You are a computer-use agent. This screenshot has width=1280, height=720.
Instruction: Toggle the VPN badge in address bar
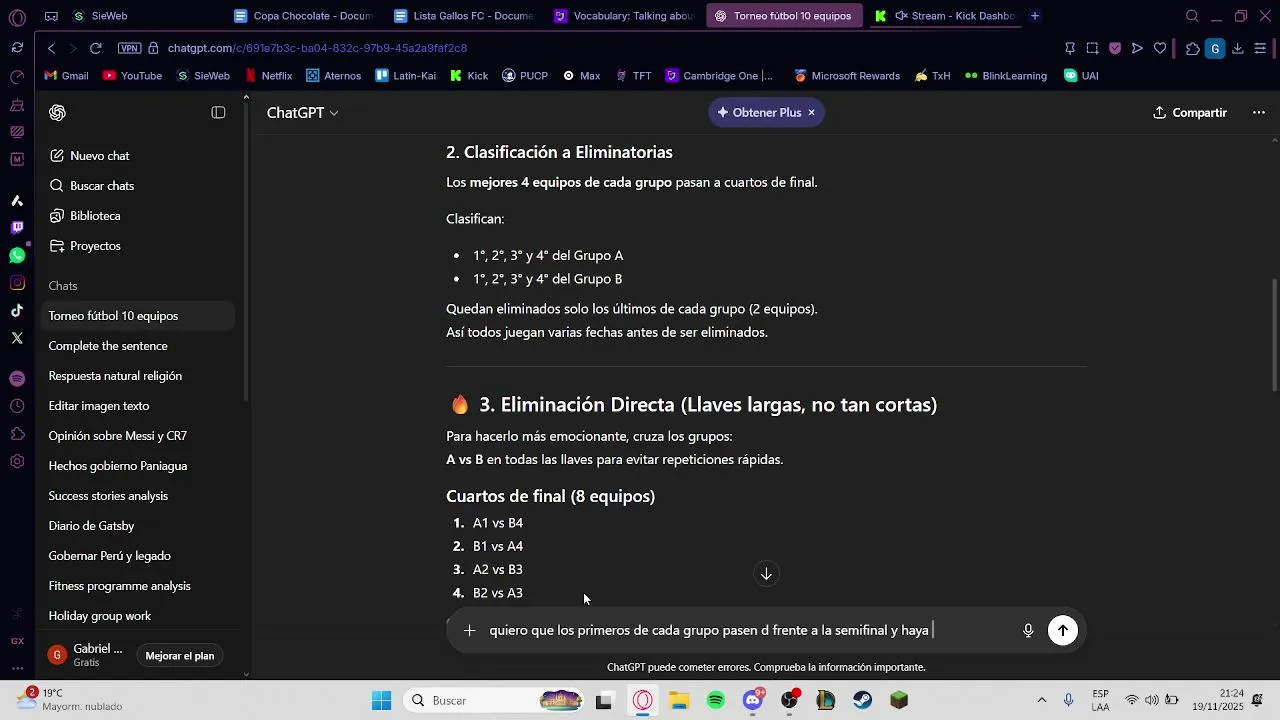click(x=129, y=48)
